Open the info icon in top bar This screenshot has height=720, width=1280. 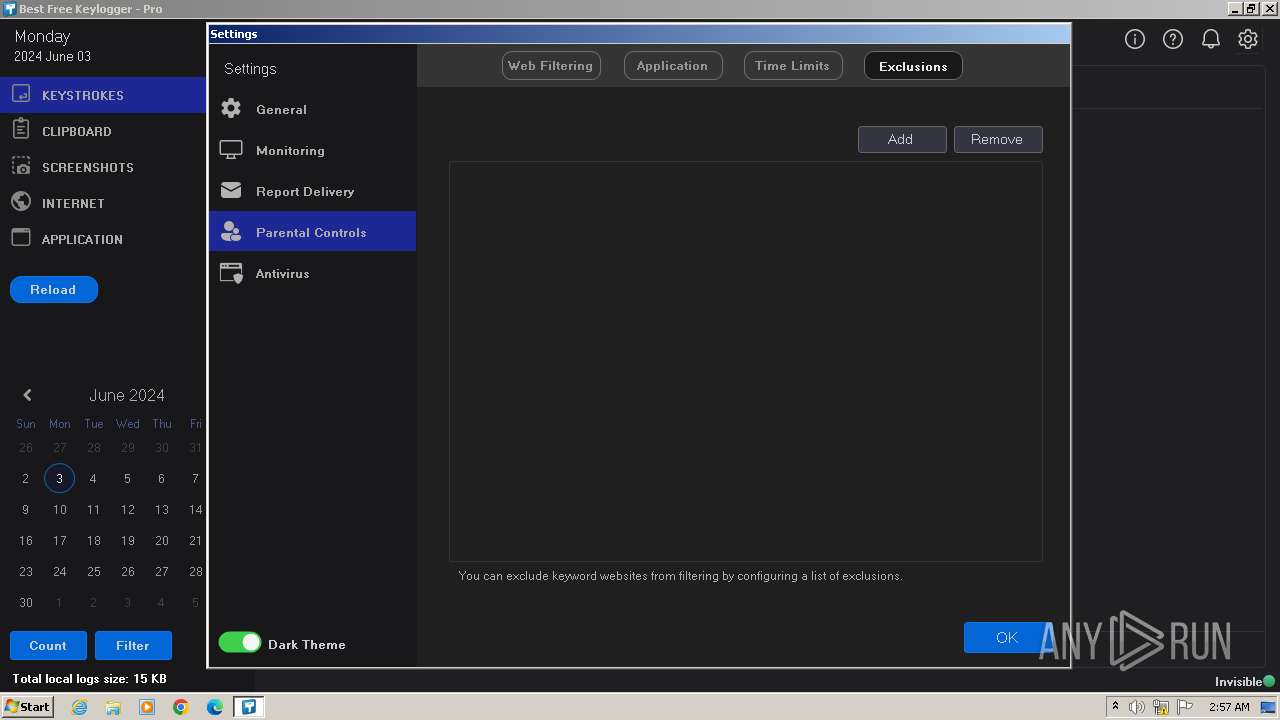coord(1135,39)
